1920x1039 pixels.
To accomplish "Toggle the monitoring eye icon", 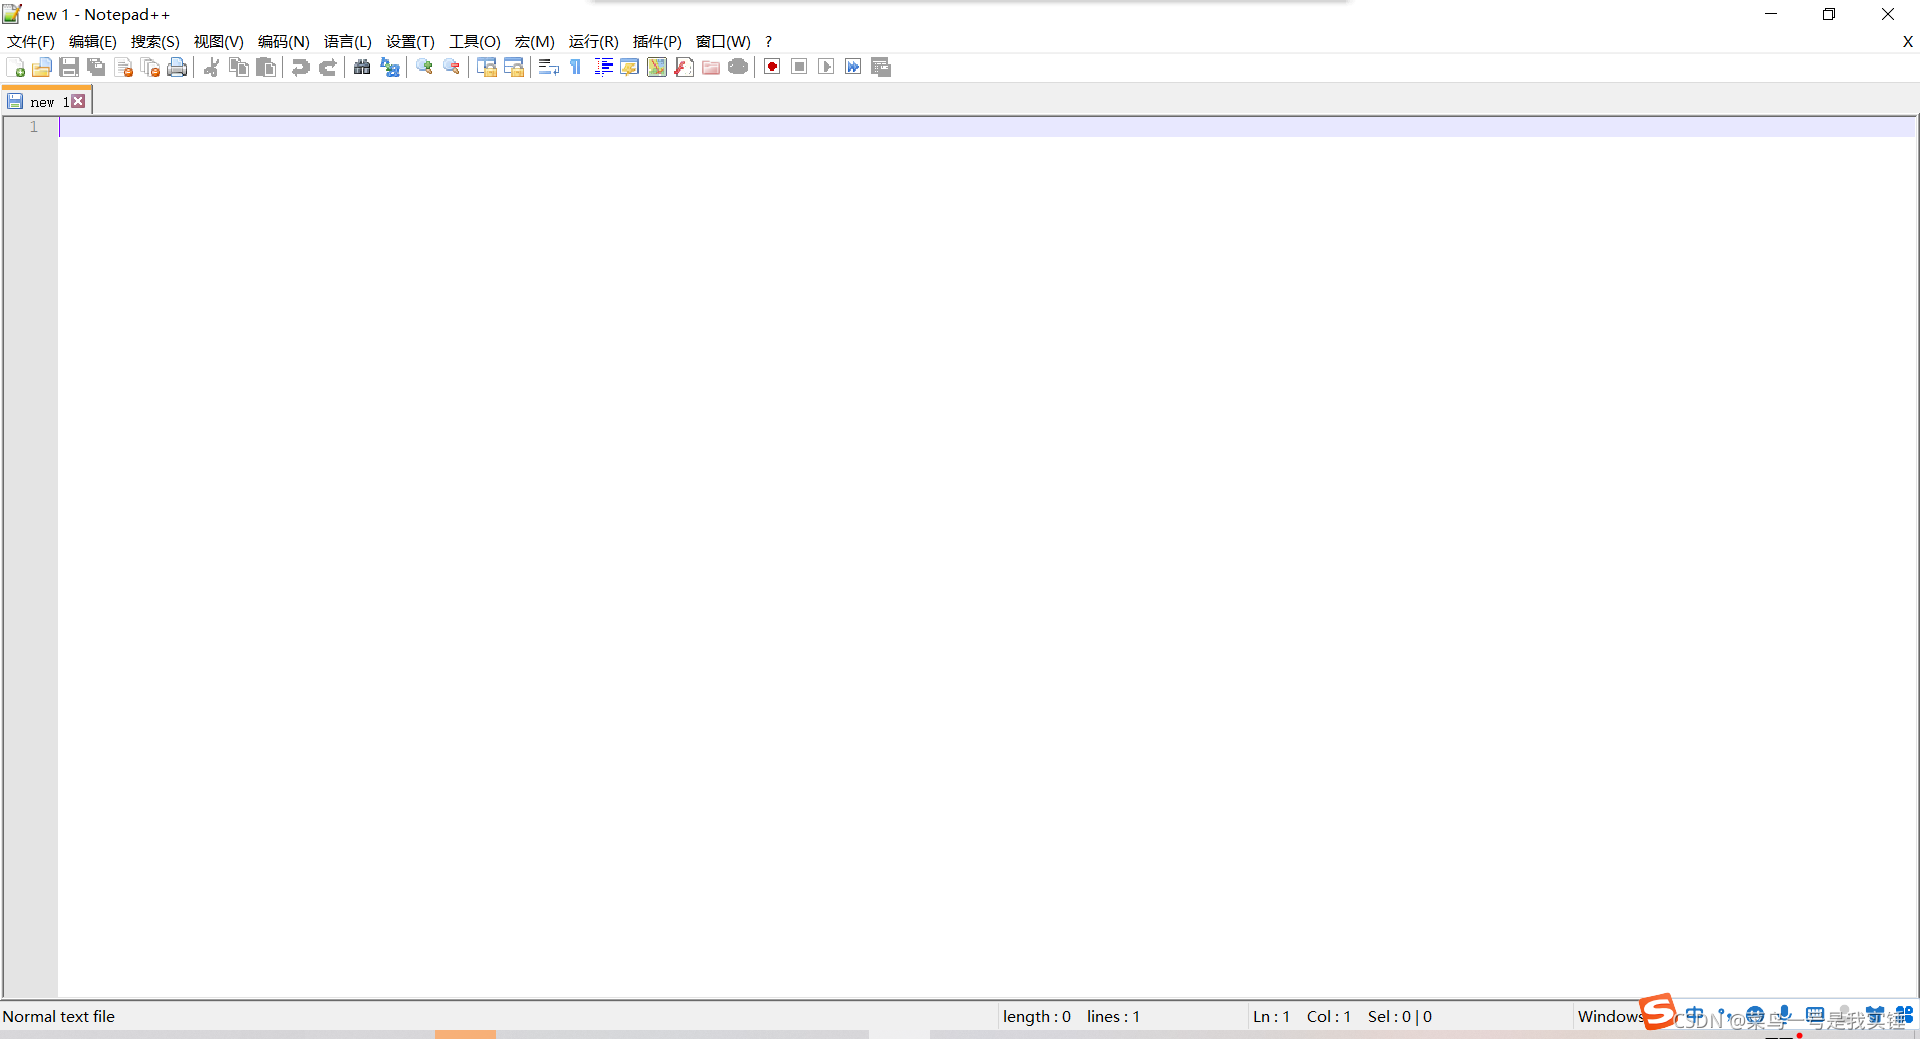I will coord(738,67).
